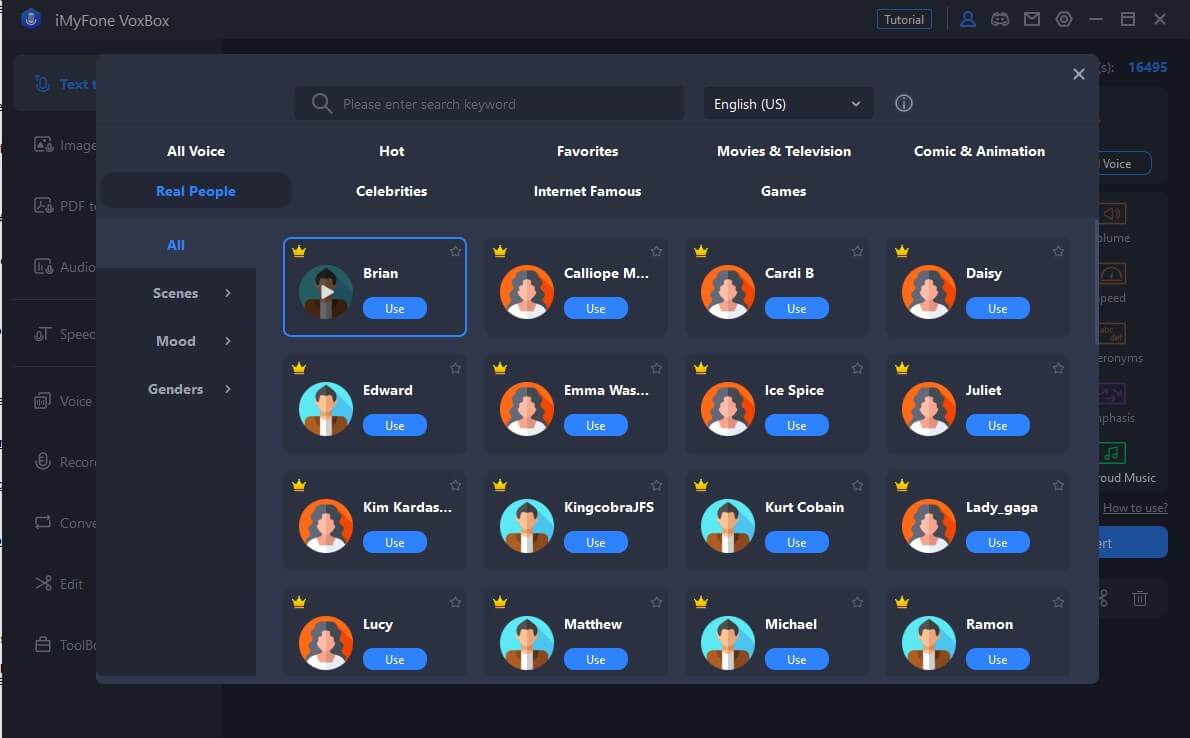
Task: Favorite the Lady_gaga voice
Action: click(1059, 485)
